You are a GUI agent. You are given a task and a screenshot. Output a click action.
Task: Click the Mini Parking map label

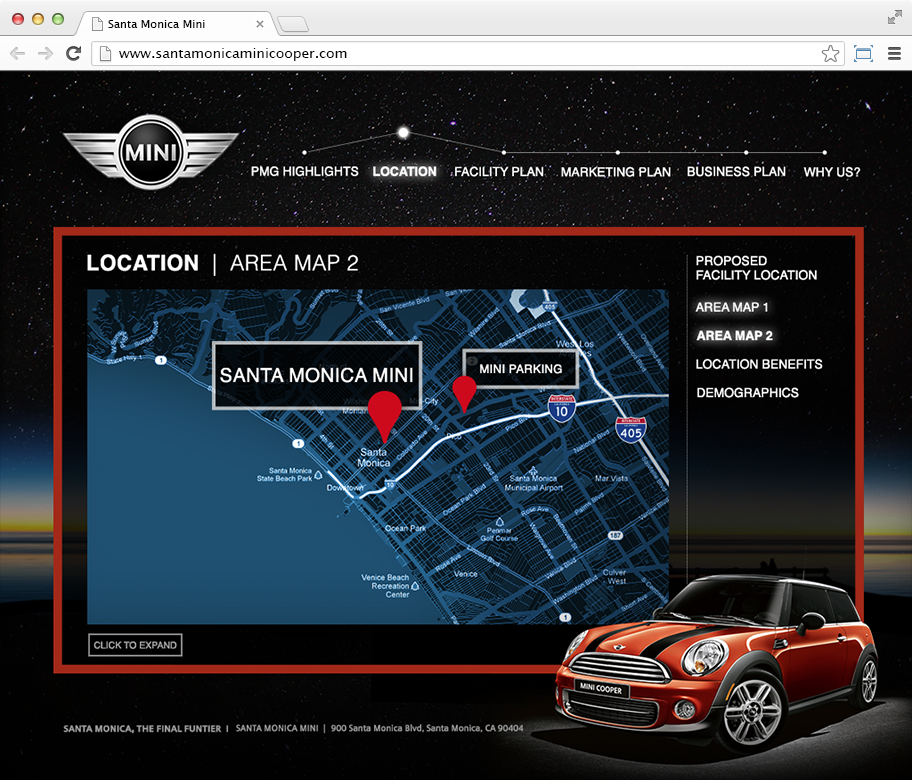coord(521,369)
